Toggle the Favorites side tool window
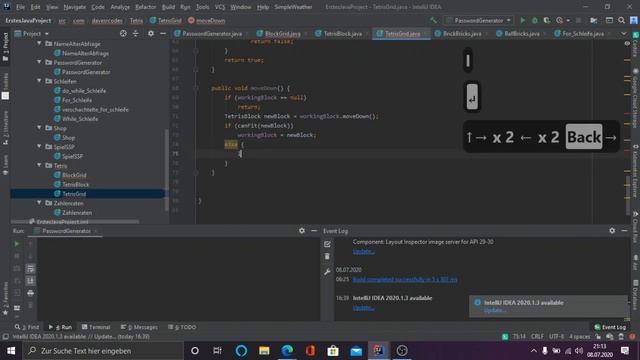Screen dimensions: 640x360 tap(5, 298)
